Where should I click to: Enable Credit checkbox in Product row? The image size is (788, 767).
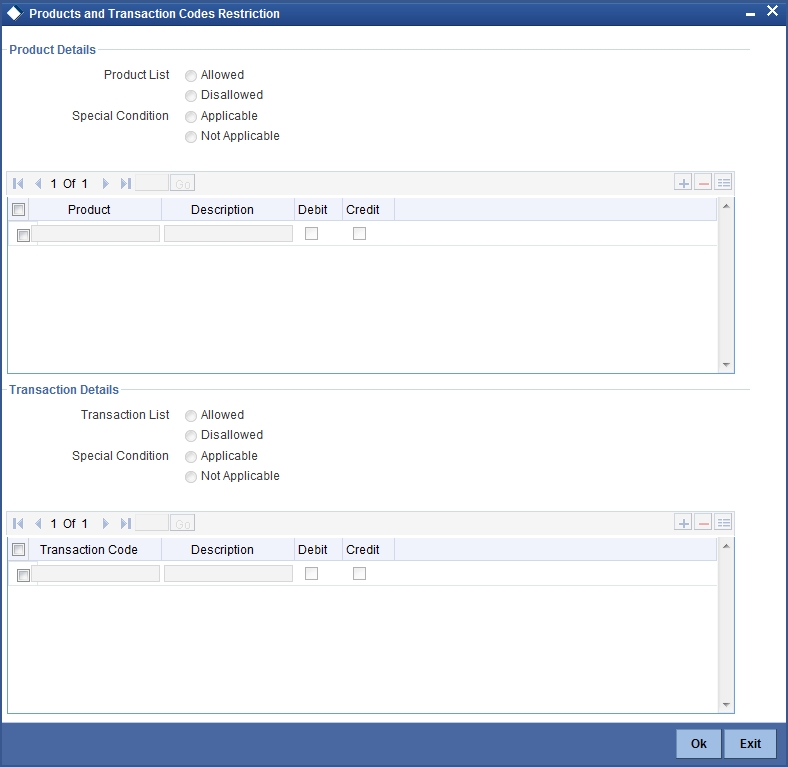[x=359, y=233]
